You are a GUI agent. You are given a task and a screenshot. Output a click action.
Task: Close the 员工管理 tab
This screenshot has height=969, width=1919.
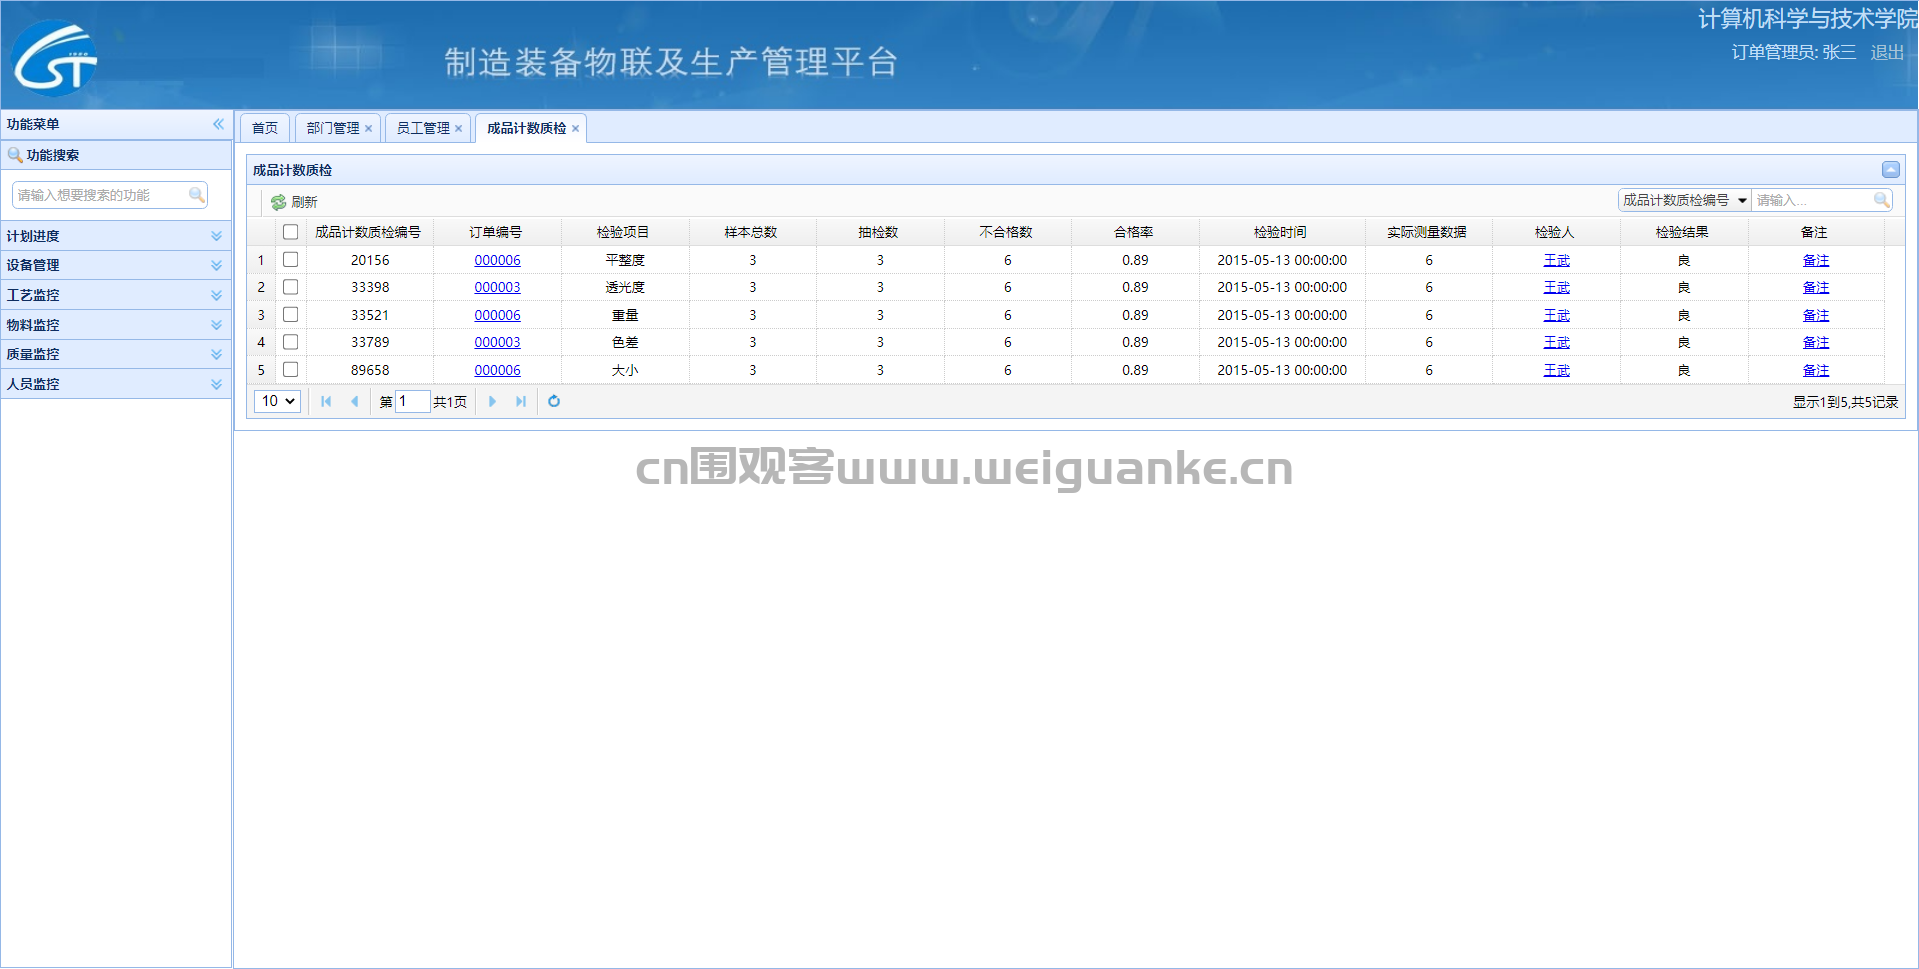tap(458, 128)
